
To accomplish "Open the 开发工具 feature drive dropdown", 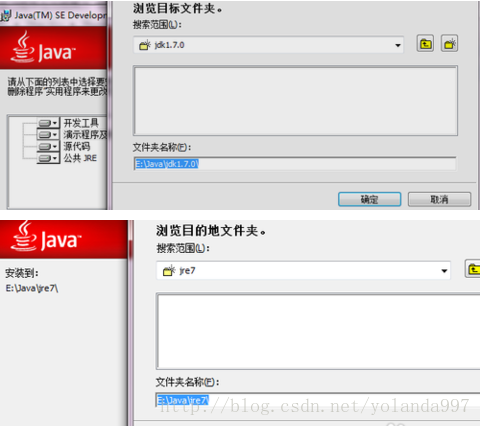I will pyautogui.click(x=48, y=123).
